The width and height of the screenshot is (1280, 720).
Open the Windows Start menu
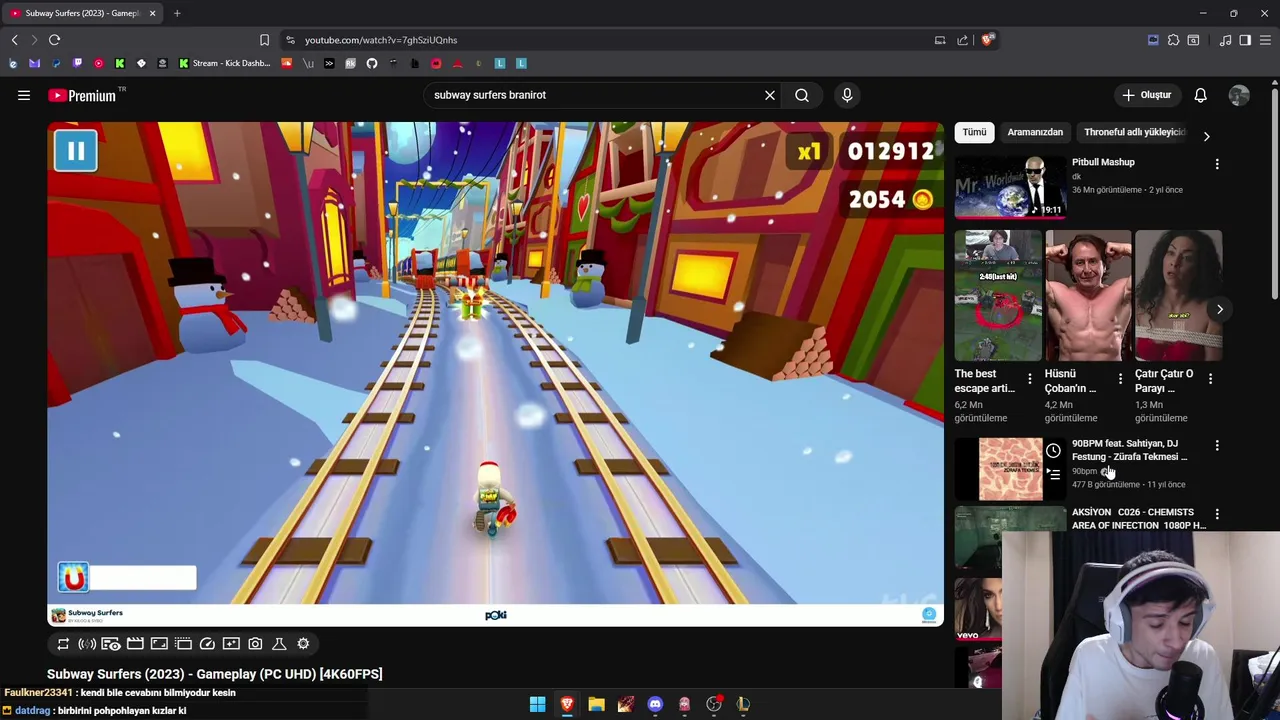tap(537, 704)
